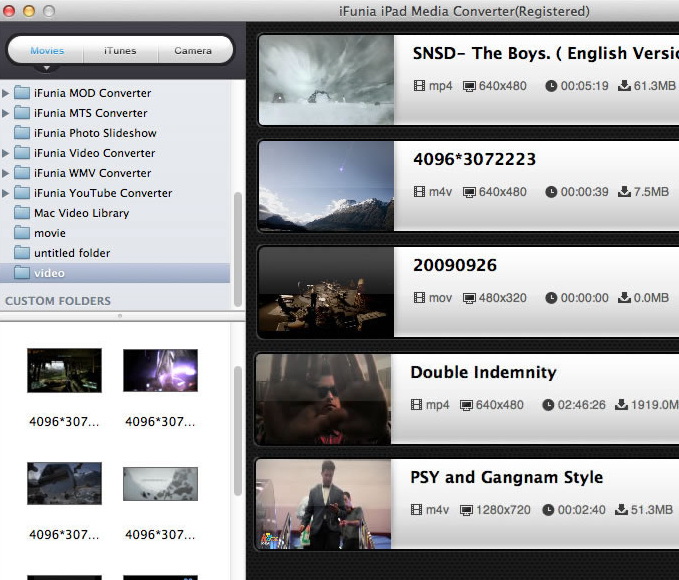Click the file size icon for SNSD video
Viewport: 679px width, 580px height.
[624, 86]
